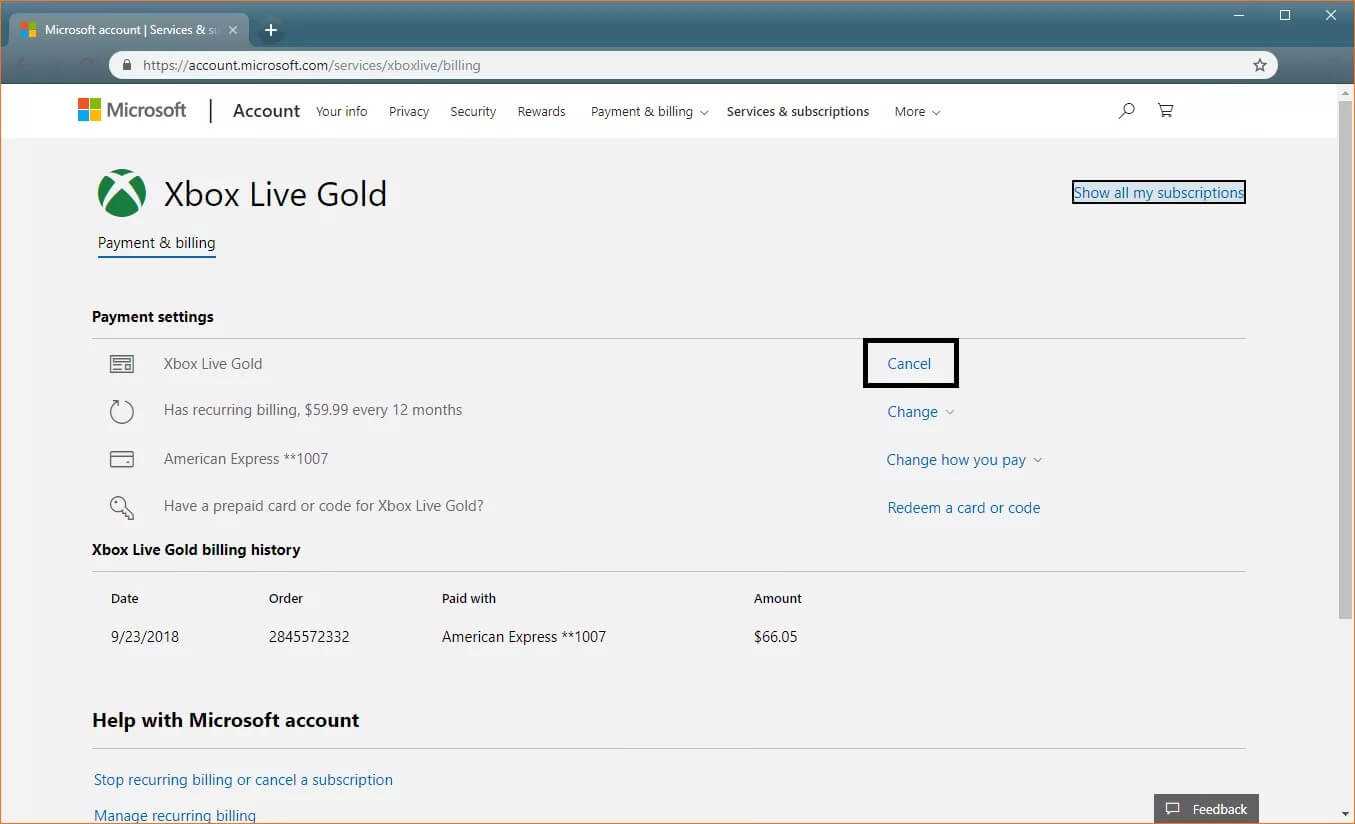Open Stop recurring billing or cancel a subscription
The height and width of the screenshot is (824, 1355).
243,780
